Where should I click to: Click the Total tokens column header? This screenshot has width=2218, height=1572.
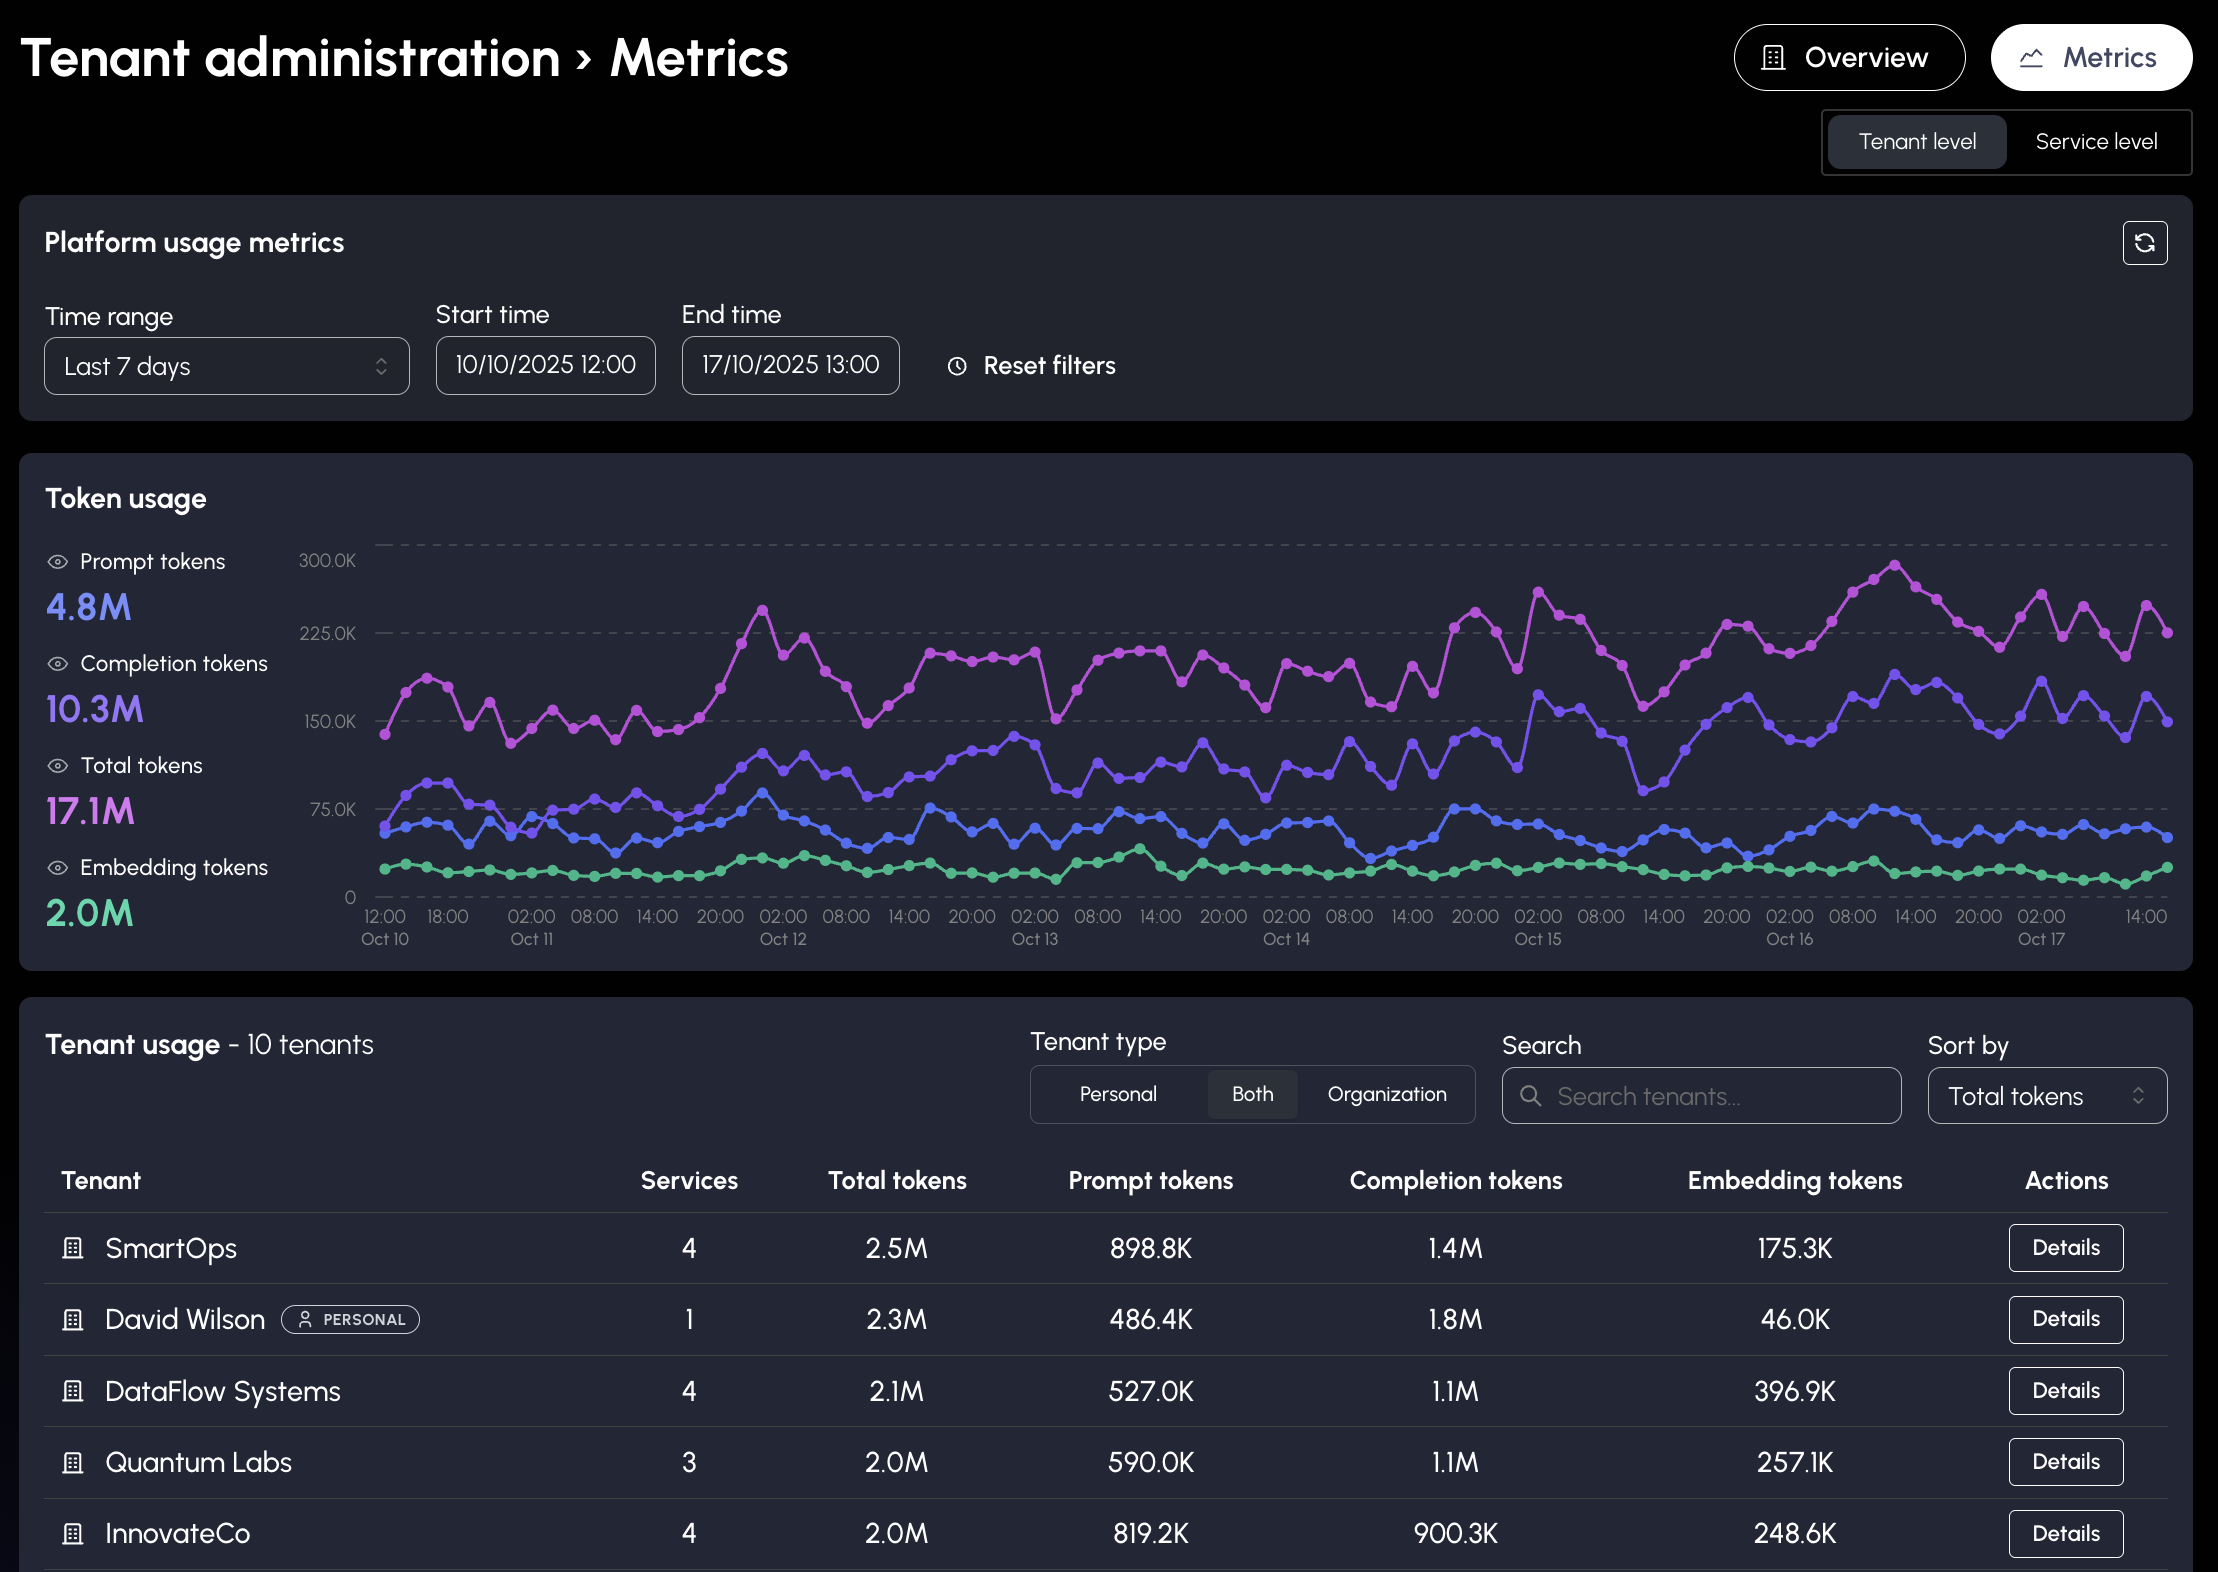[x=897, y=1181]
